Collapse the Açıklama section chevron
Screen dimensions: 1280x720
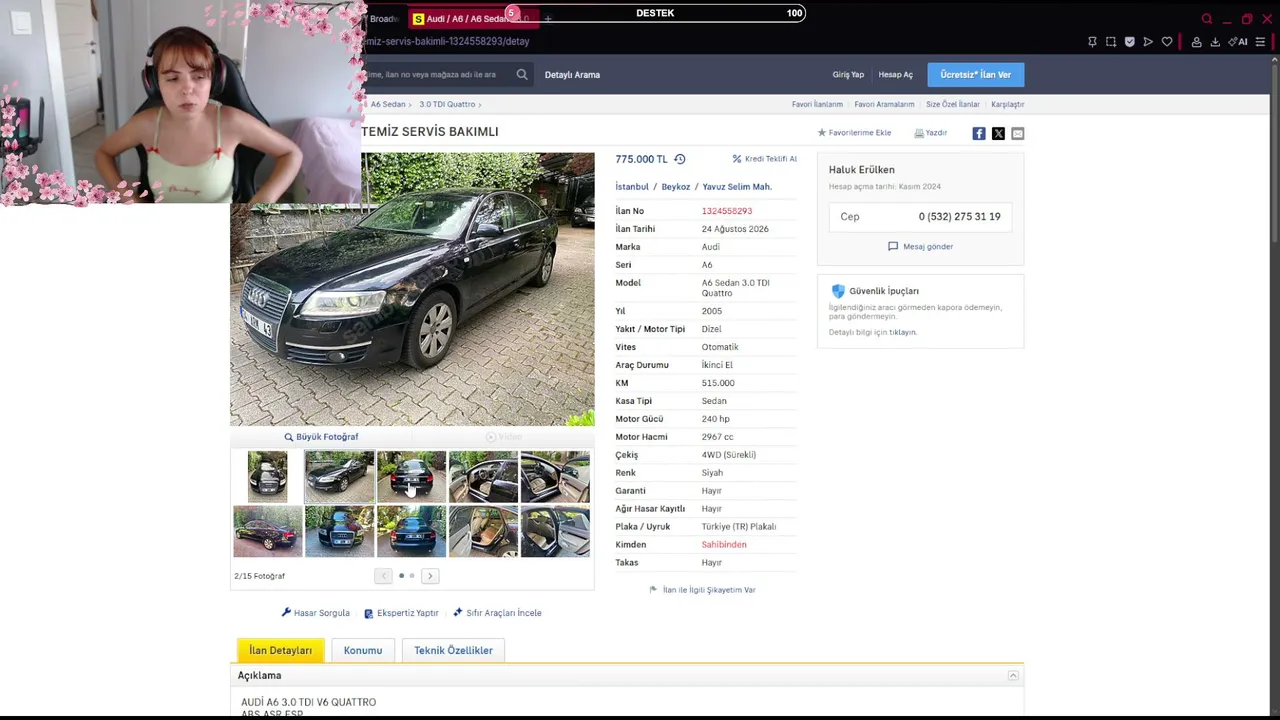point(1013,676)
